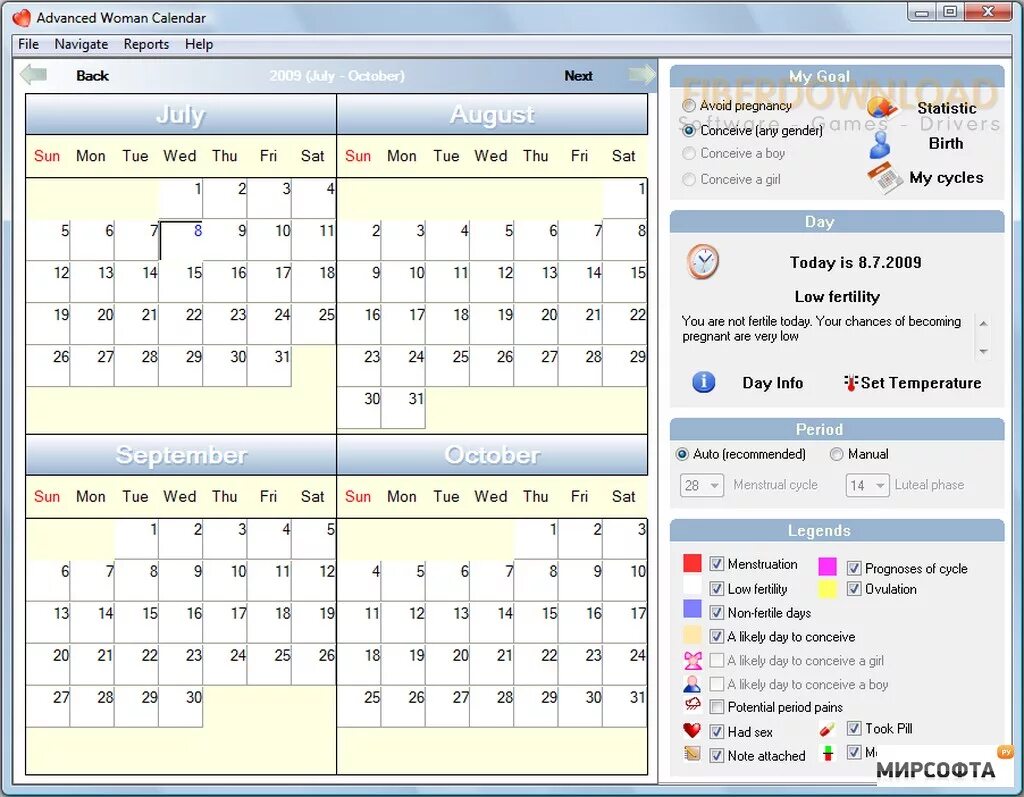Viewport: 1024px width, 797px height.
Task: Open the My cycles calendar icon
Action: coord(885,178)
